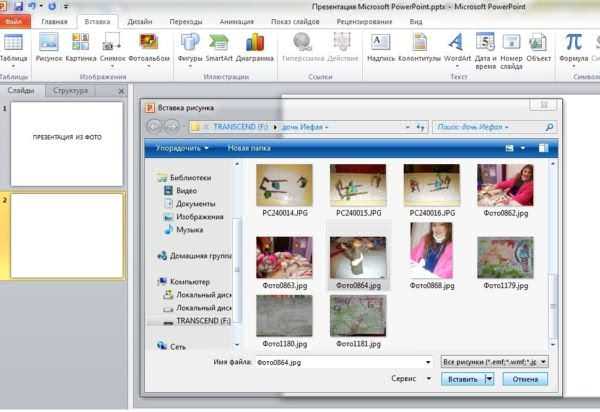600x412 pixels.
Task: Open the Картинка clip art tool
Action: (x=81, y=48)
